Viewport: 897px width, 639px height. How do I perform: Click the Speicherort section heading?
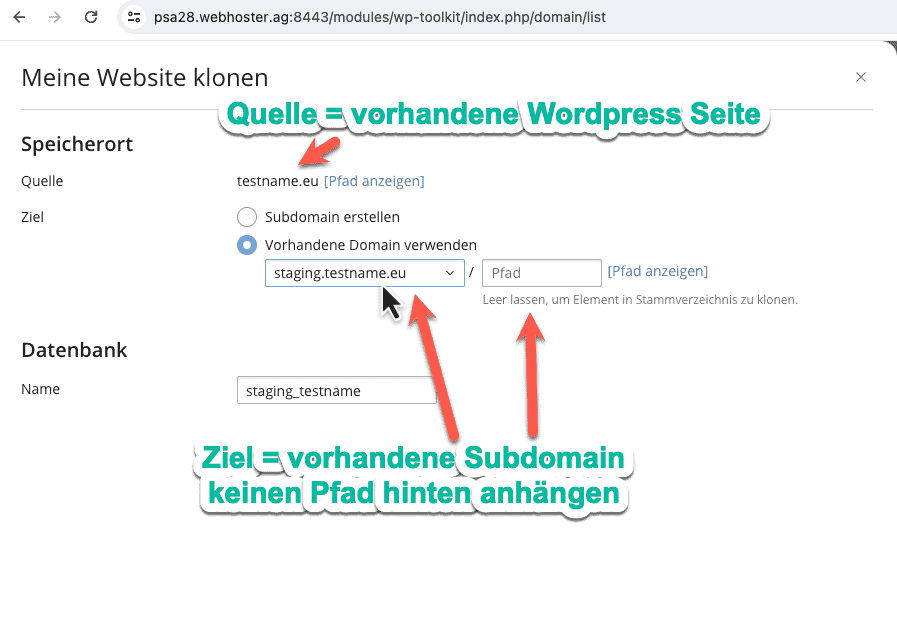[x=77, y=144]
